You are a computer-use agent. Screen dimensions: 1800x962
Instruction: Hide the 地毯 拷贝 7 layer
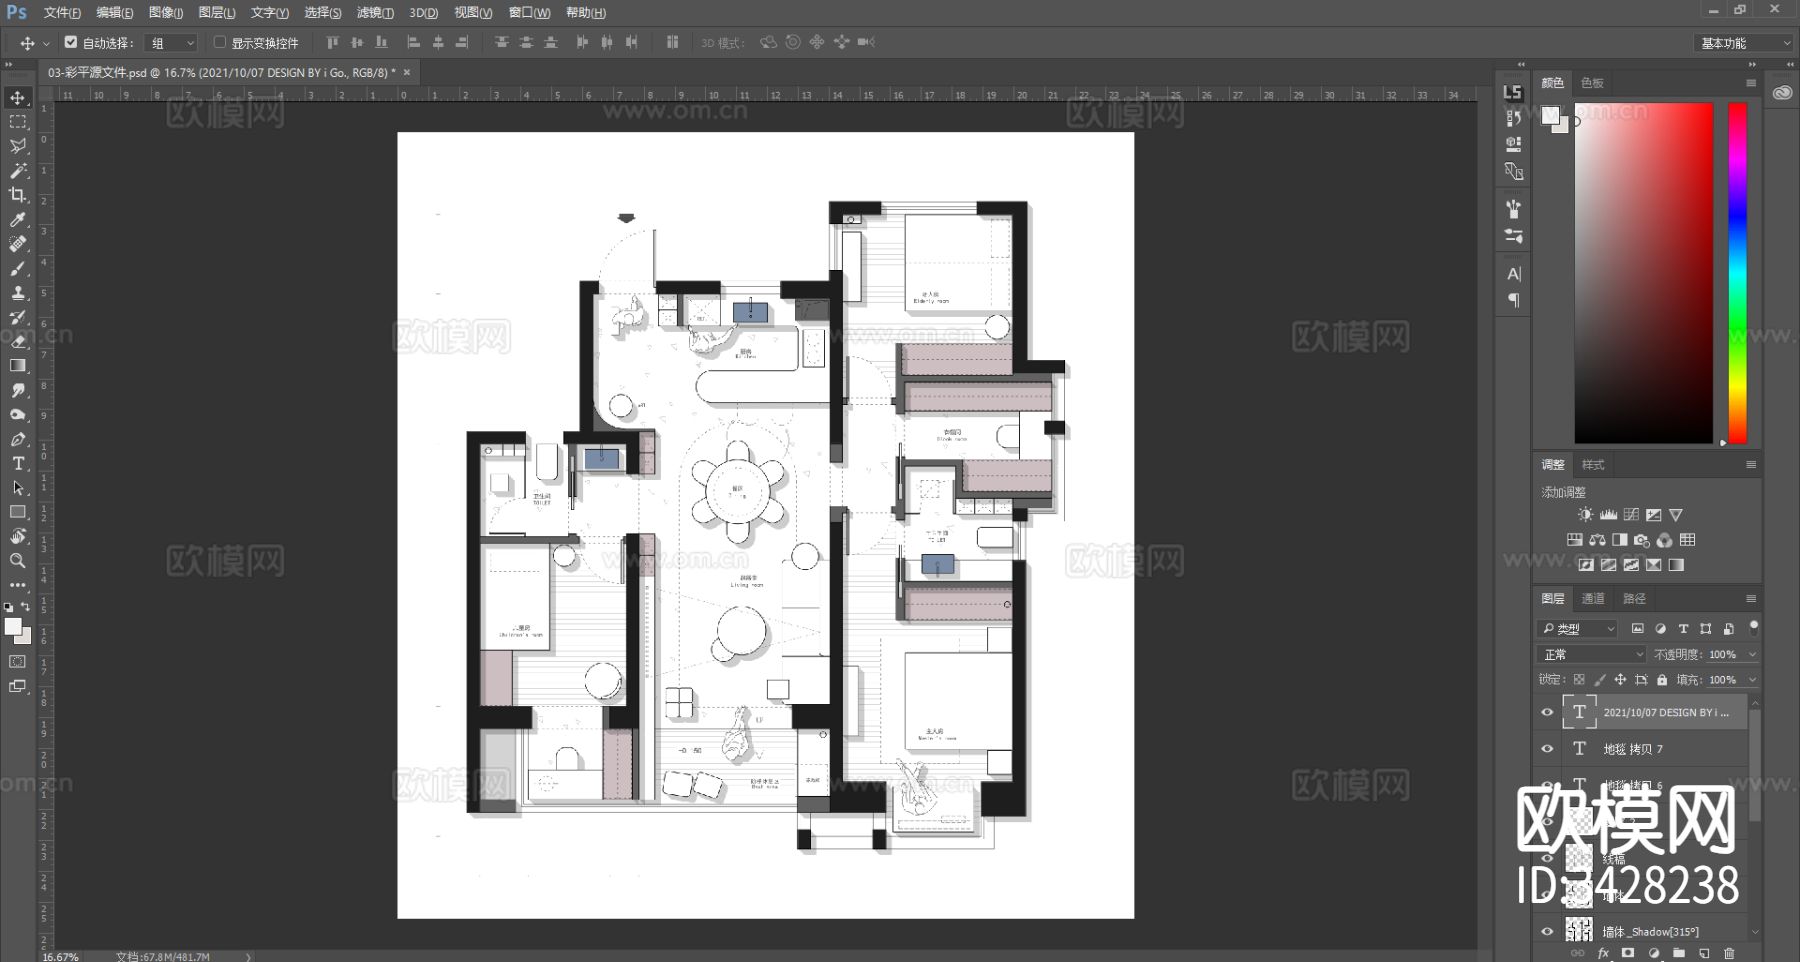click(x=1547, y=749)
